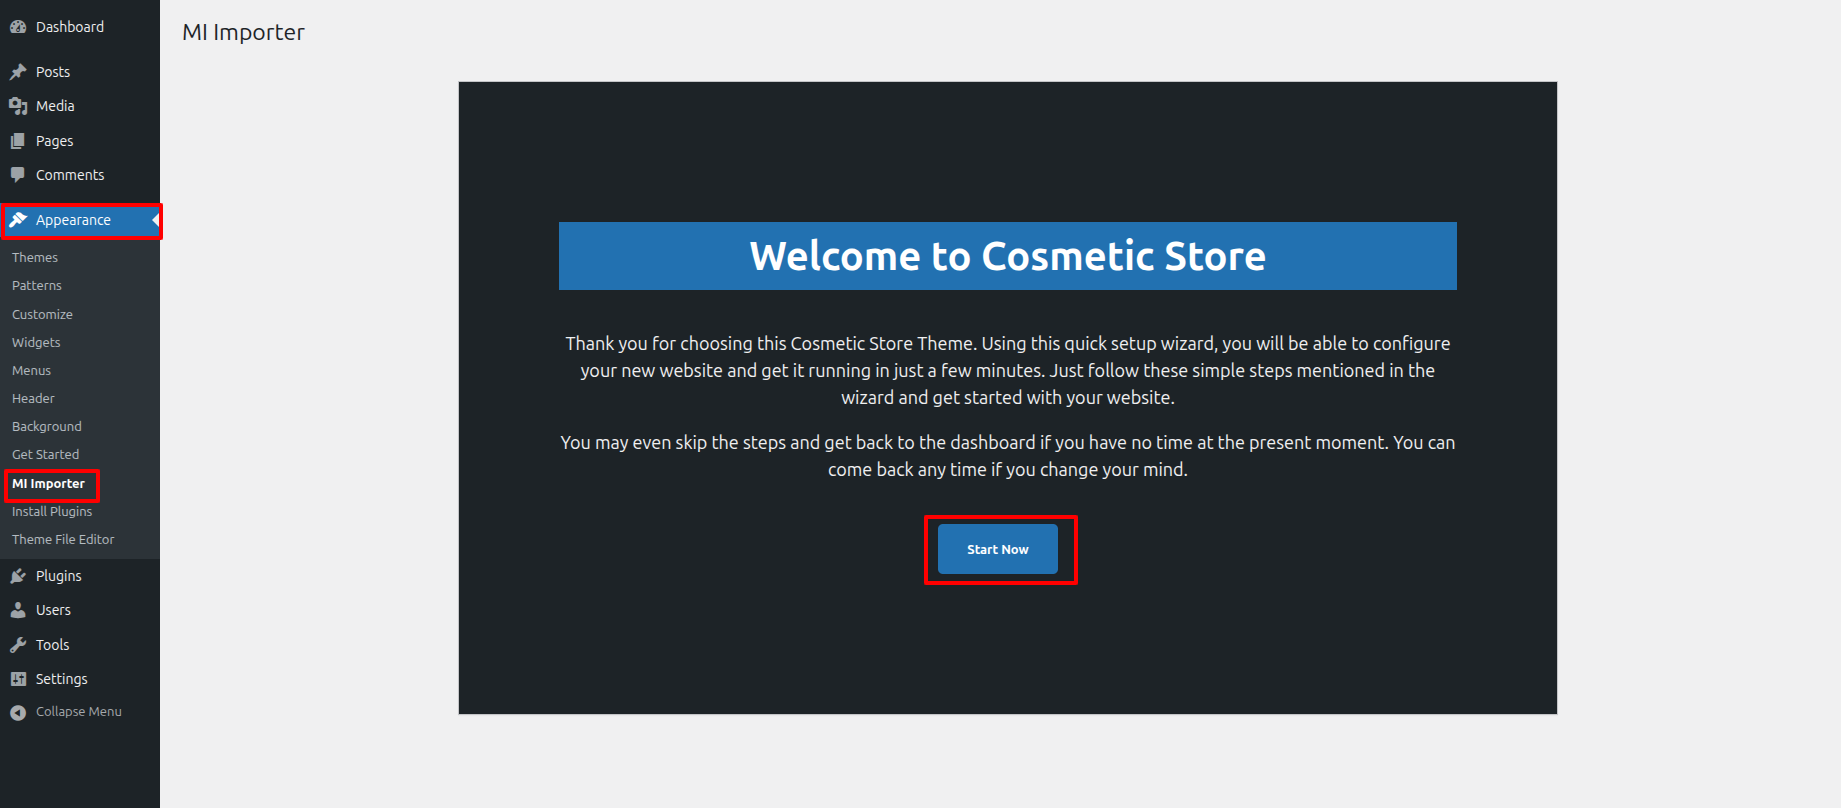This screenshot has width=1841, height=808.
Task: Click the Welcome to Cosmetic Store banner
Action: pos(1007,256)
